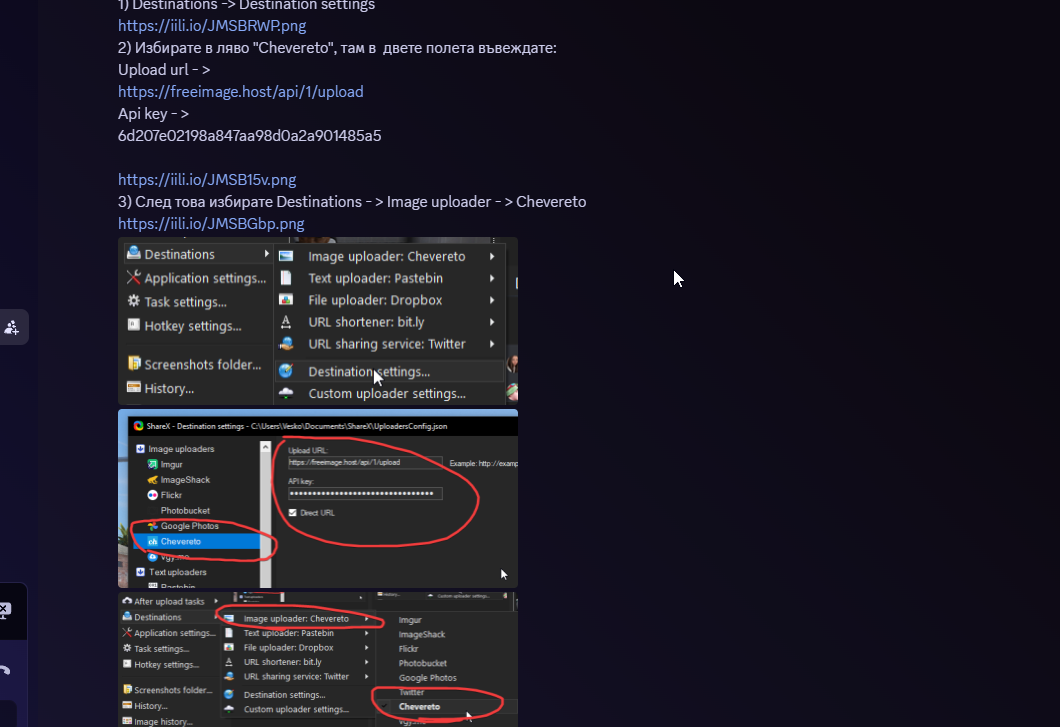The height and width of the screenshot is (727, 1060).
Task: Open the iili.io/JMSBRWP.png link
Action: point(212,26)
